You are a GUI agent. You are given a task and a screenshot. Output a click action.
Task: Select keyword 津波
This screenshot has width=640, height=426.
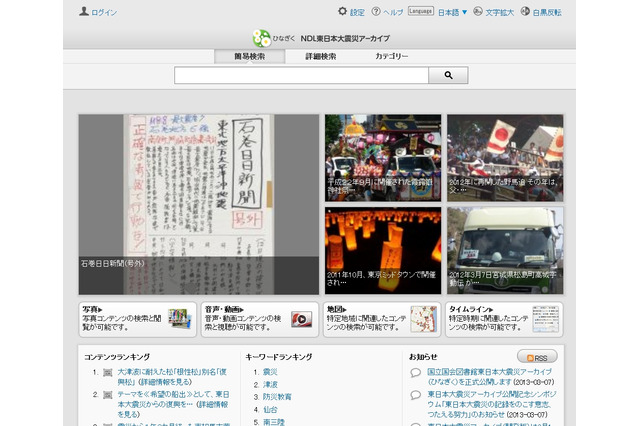click(270, 384)
